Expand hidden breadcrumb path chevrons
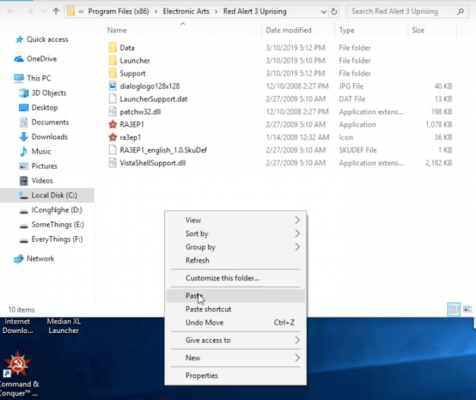This screenshot has width=476, height=400. [x=81, y=12]
